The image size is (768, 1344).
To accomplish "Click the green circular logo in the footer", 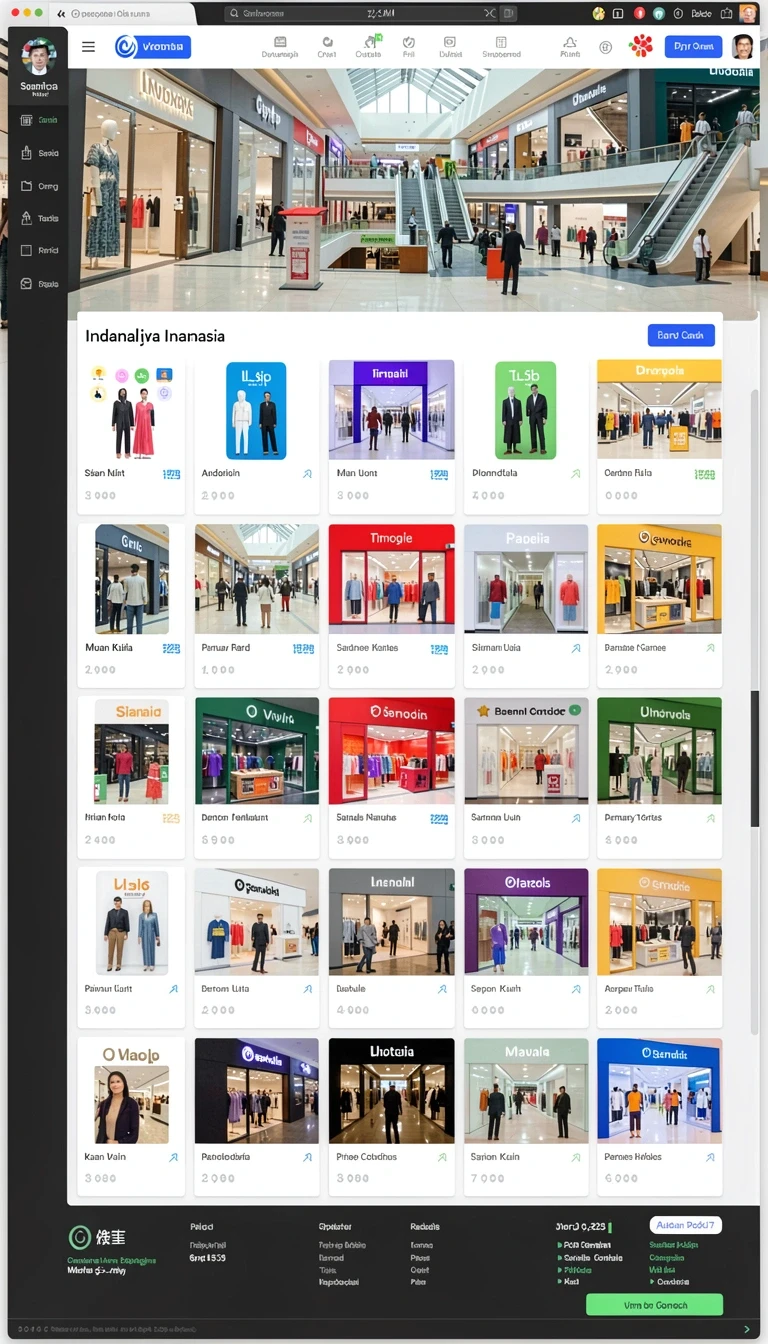I will click(x=79, y=1237).
